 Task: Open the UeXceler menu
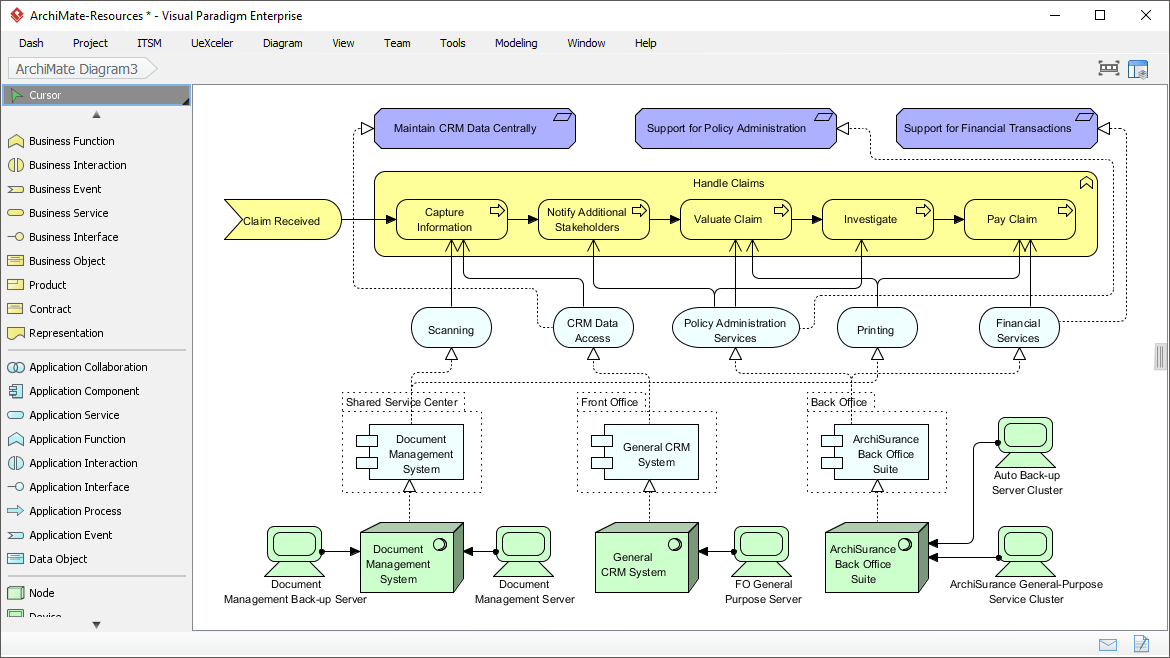pos(211,43)
